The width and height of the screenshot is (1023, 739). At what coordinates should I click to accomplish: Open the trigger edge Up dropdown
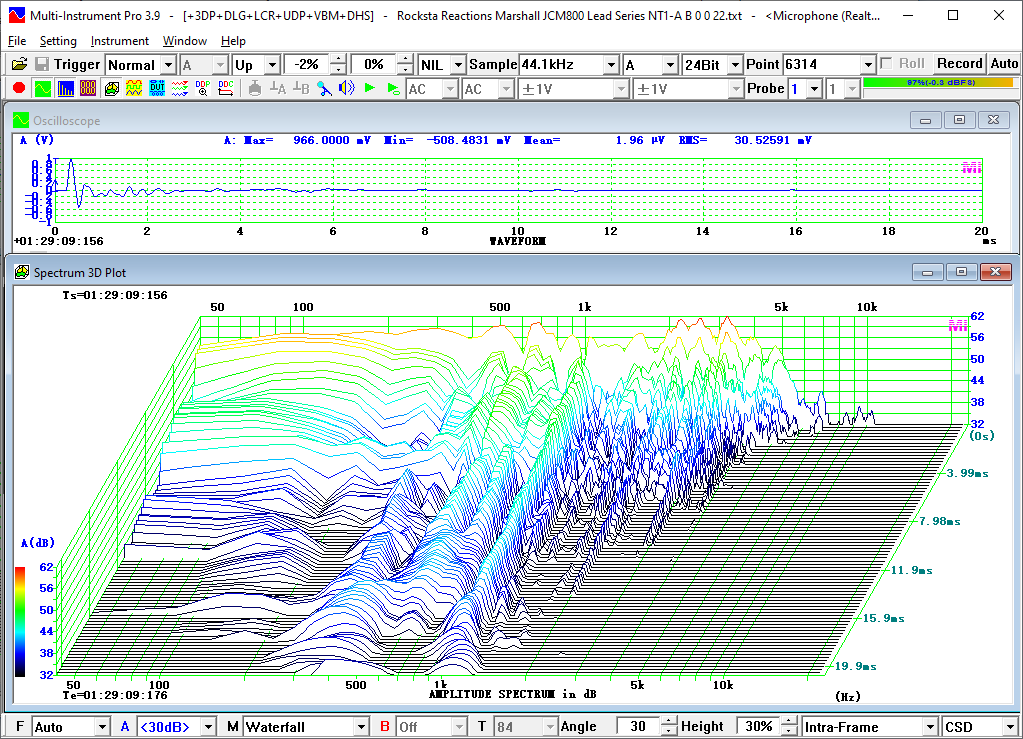point(273,65)
